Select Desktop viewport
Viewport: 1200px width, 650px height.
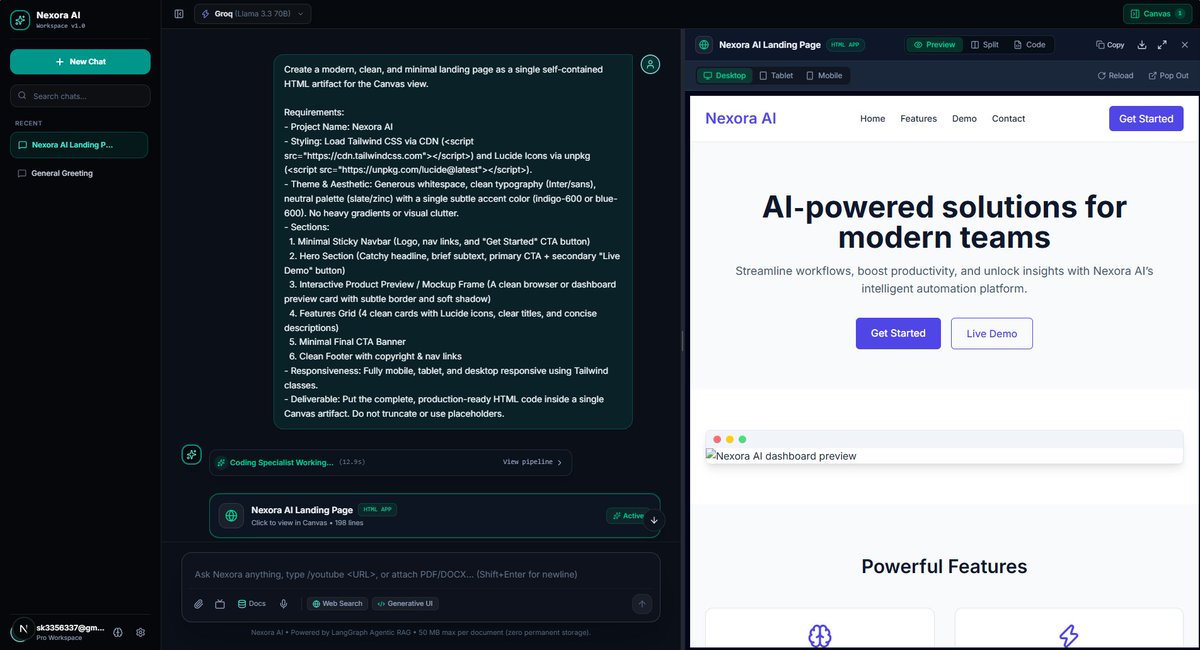pyautogui.click(x=724, y=75)
